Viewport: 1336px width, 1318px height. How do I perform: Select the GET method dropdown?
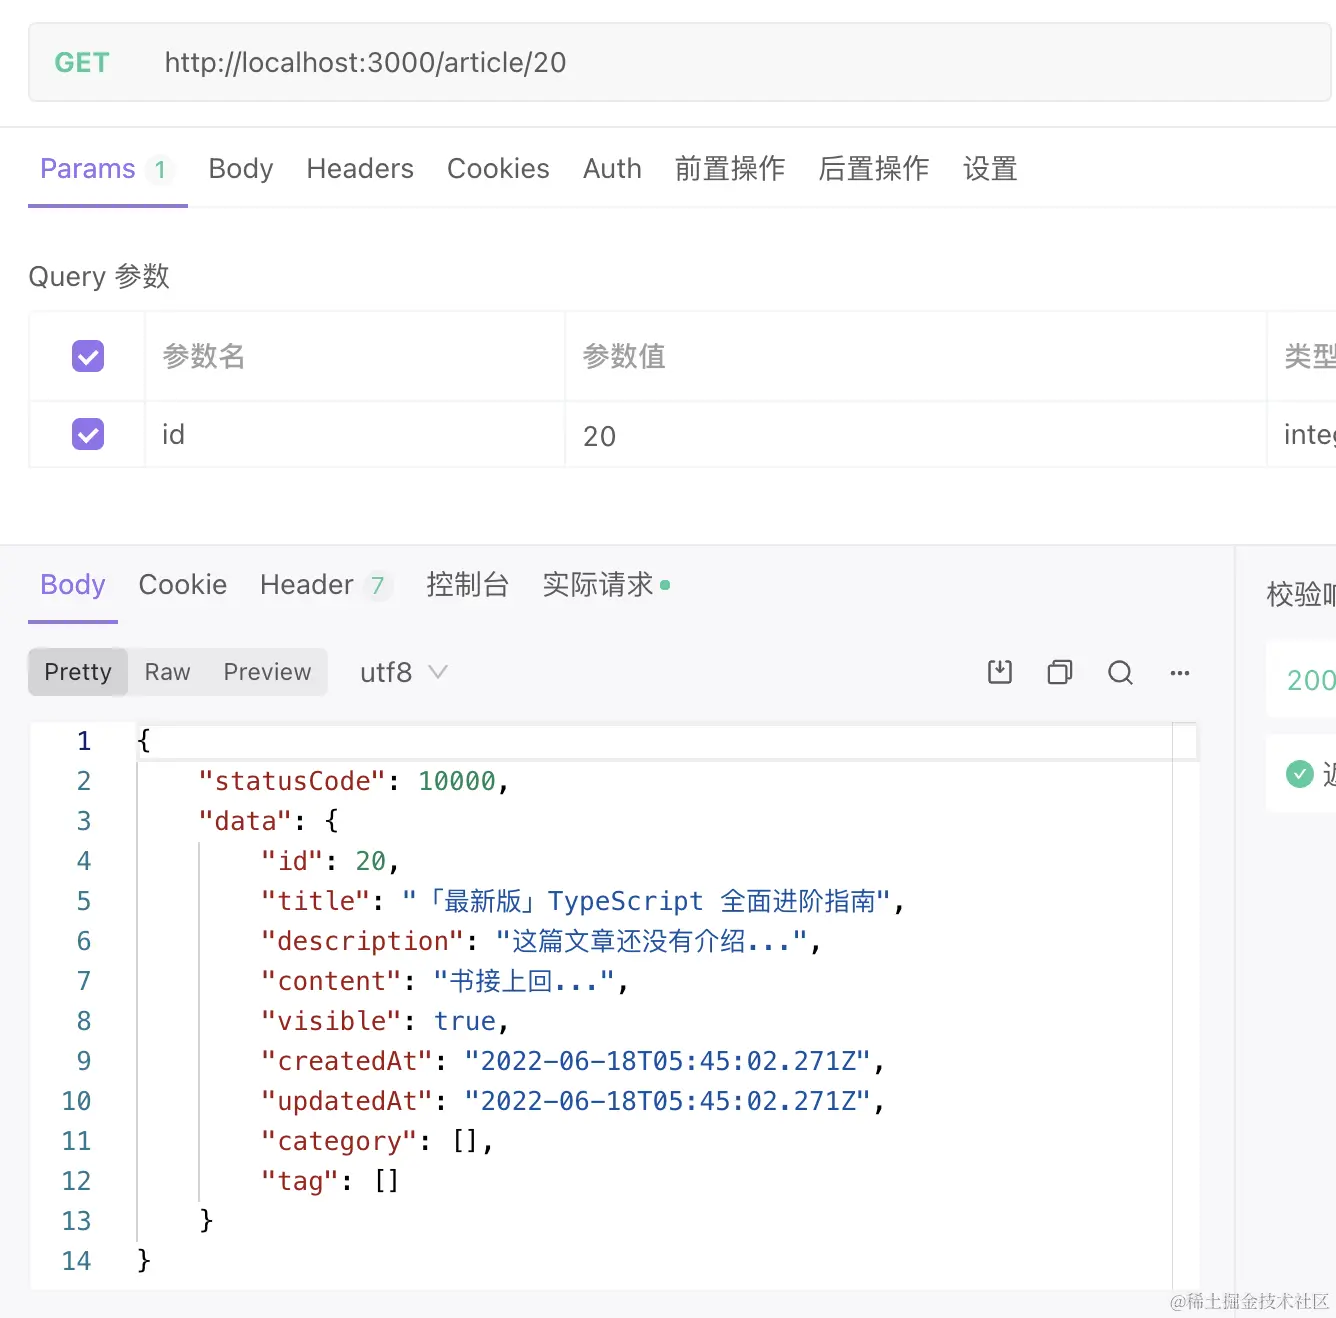click(82, 63)
